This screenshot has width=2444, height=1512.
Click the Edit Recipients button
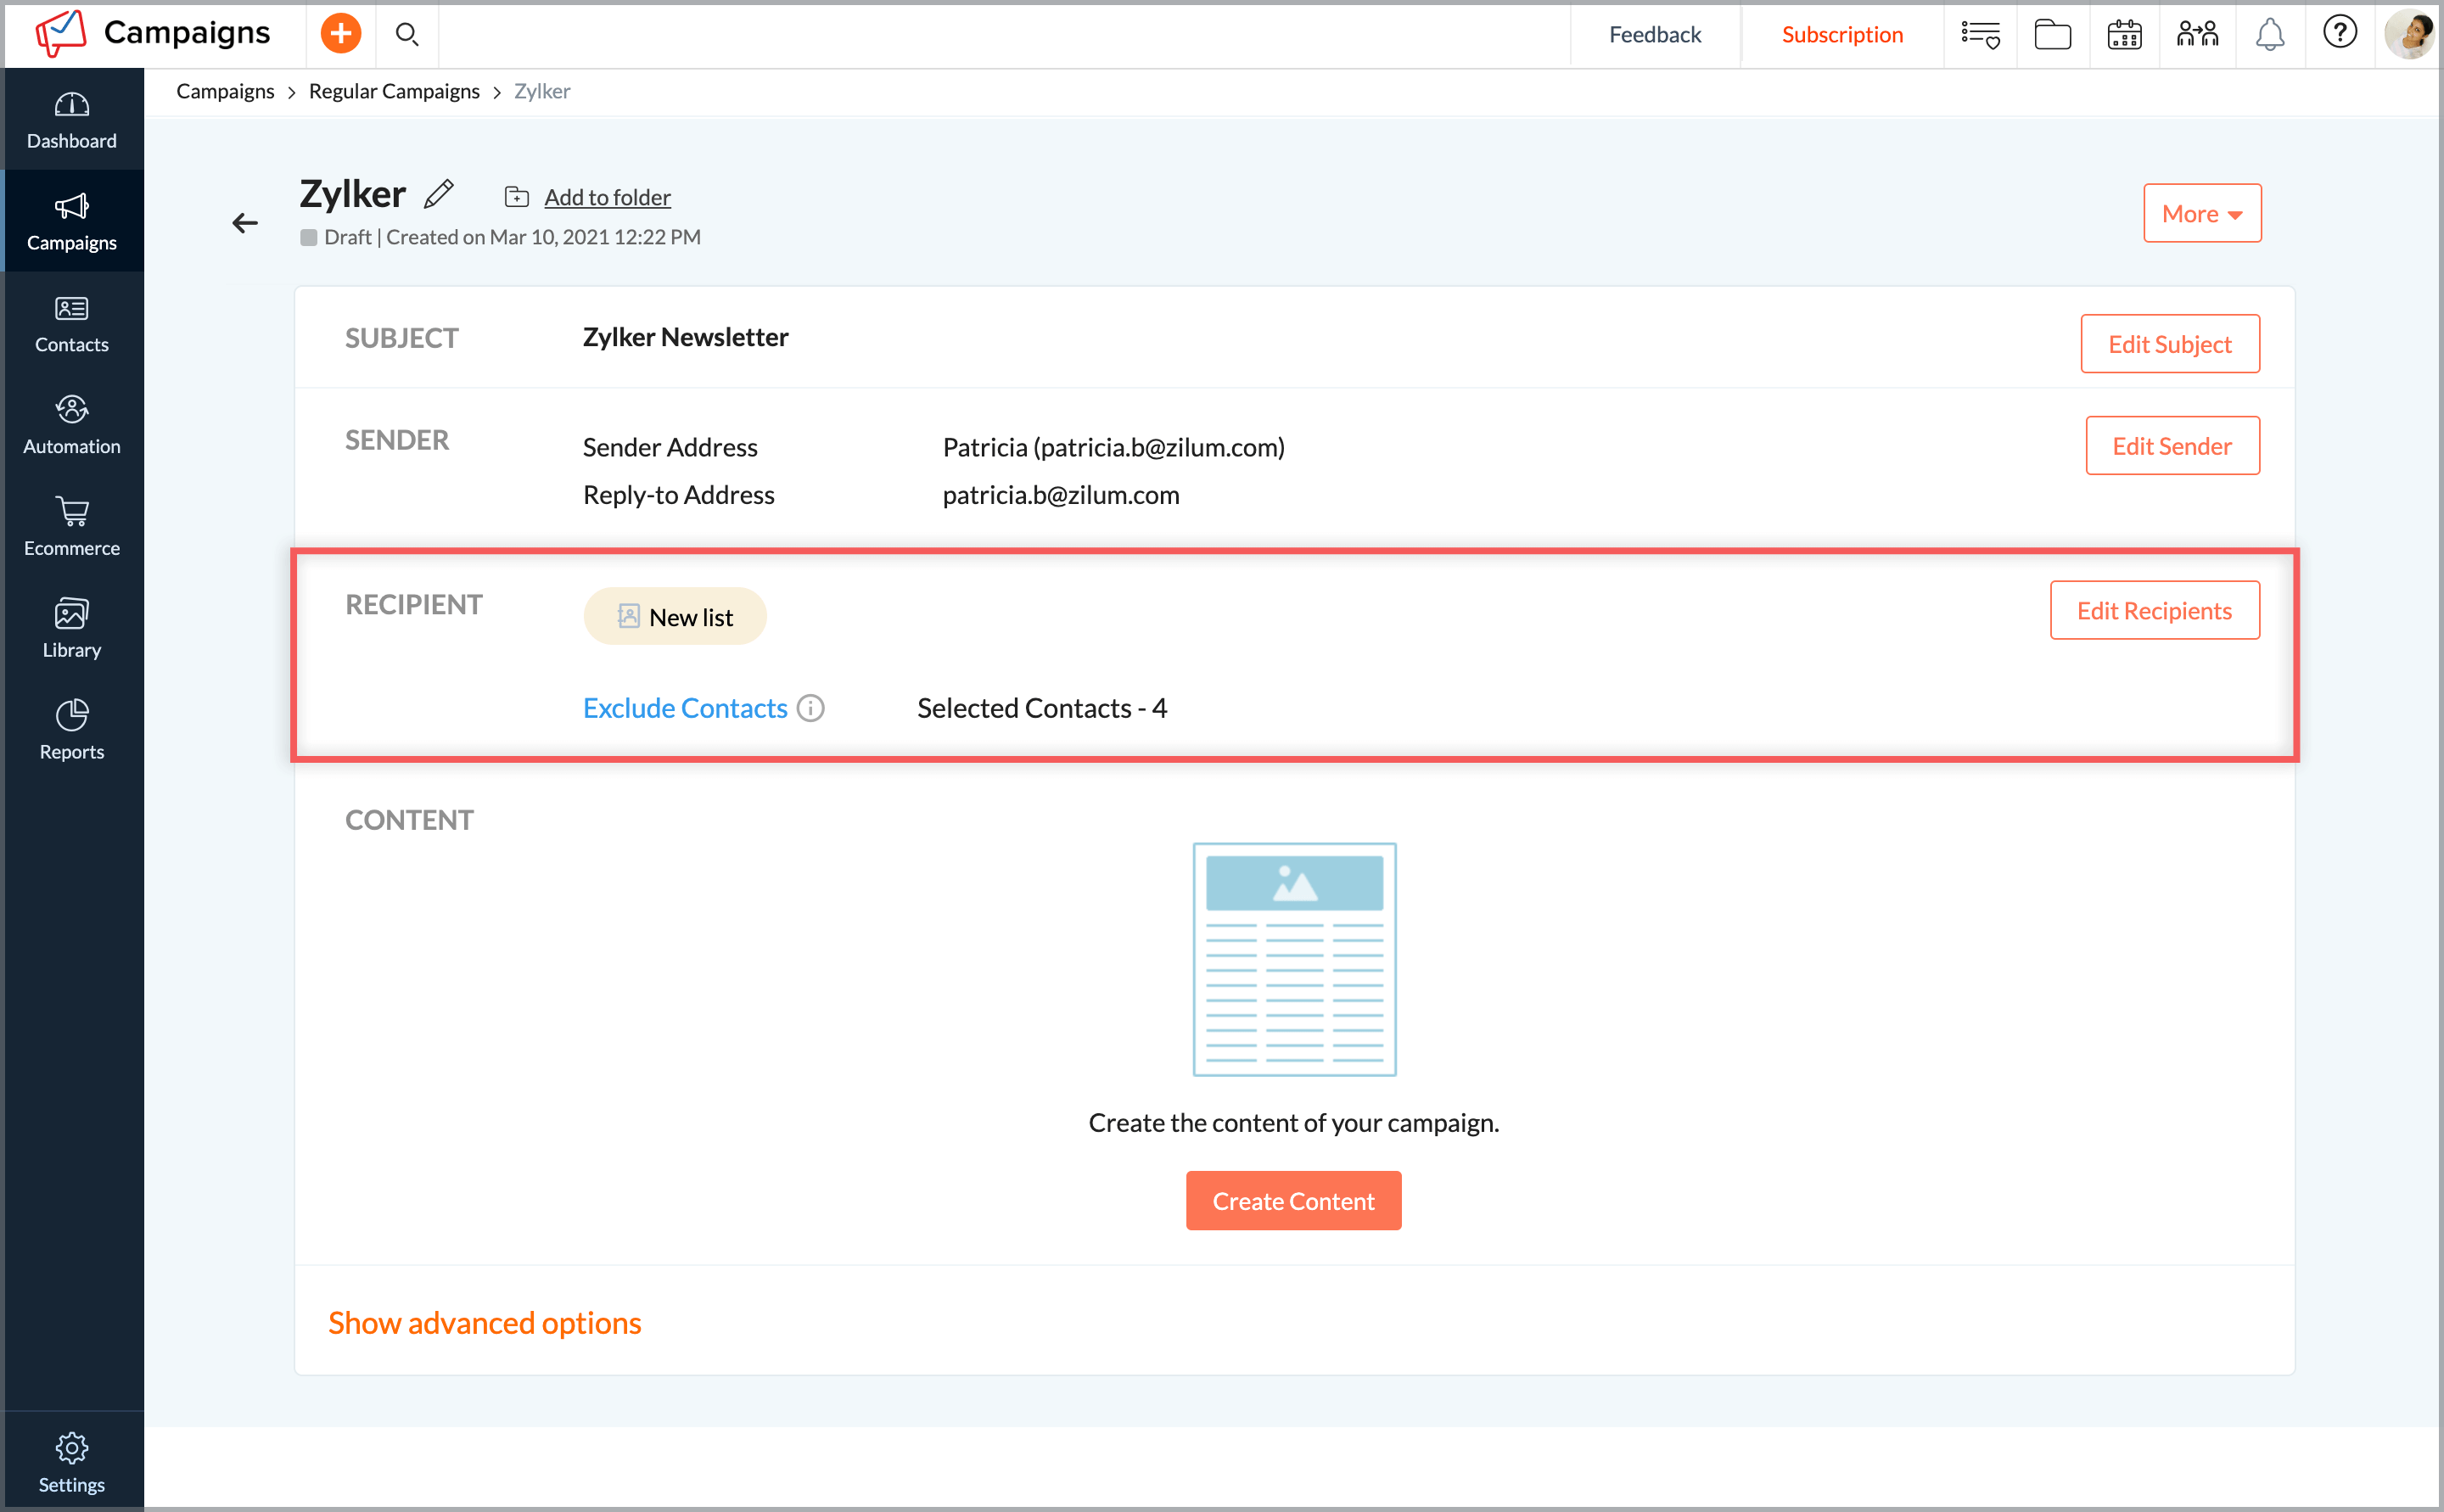[2155, 610]
